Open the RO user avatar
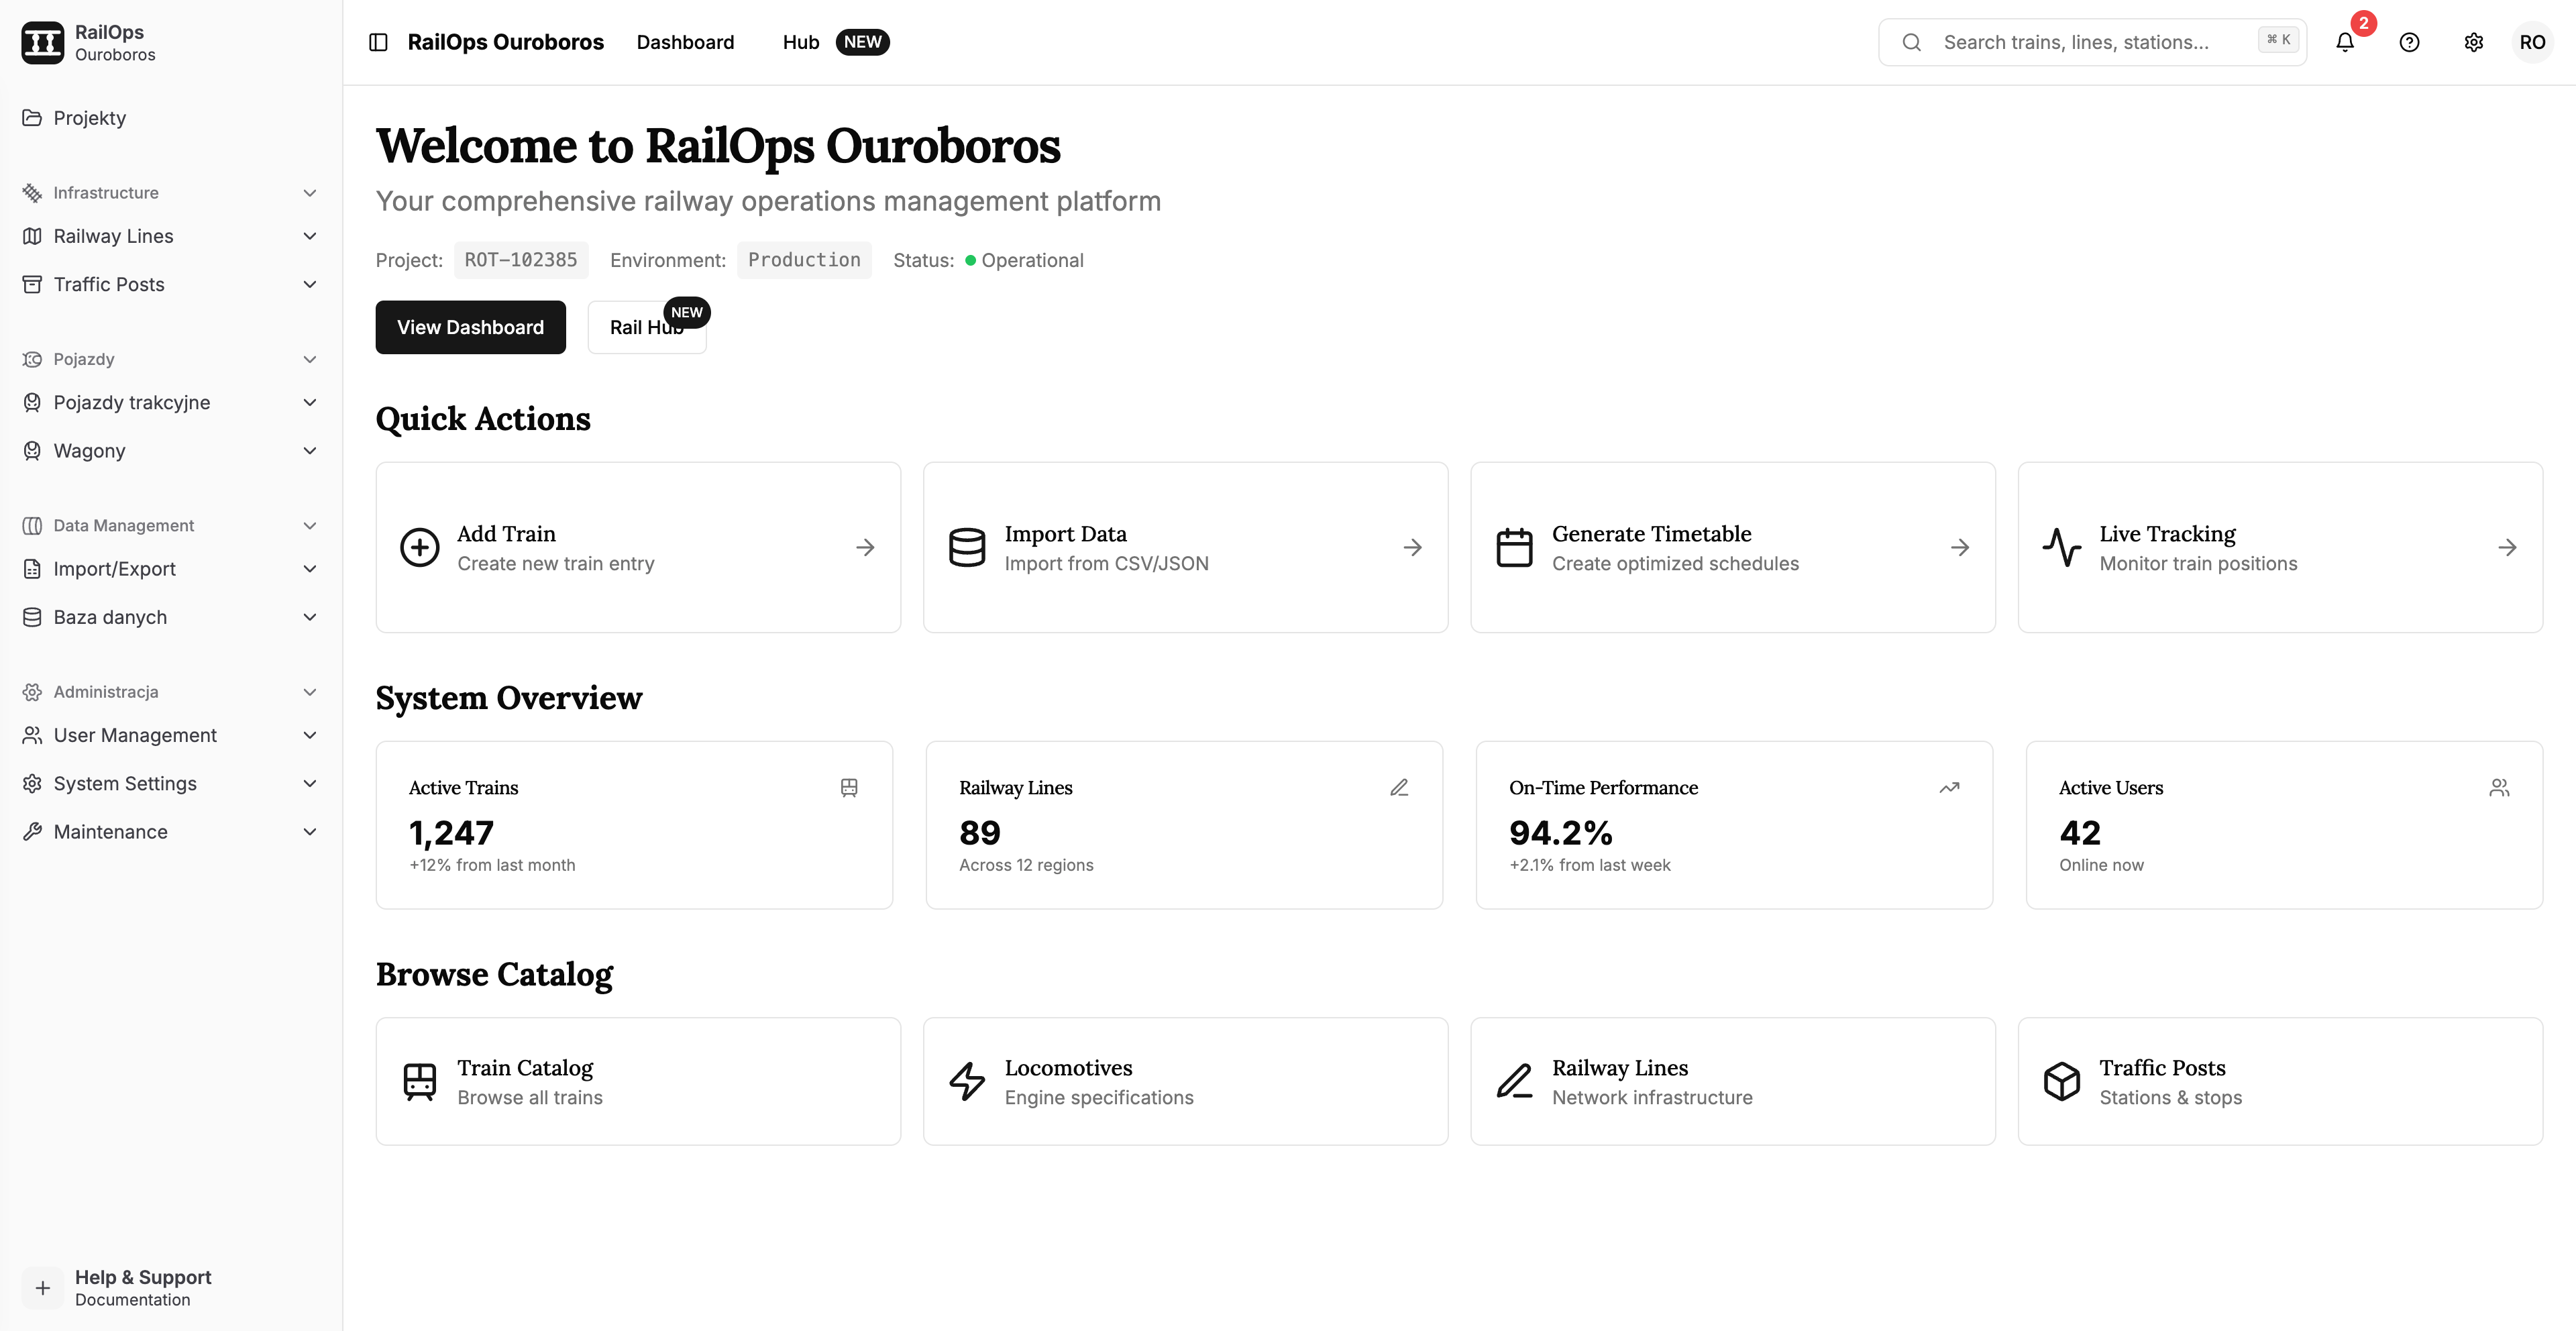The image size is (2576, 1331). (2532, 42)
